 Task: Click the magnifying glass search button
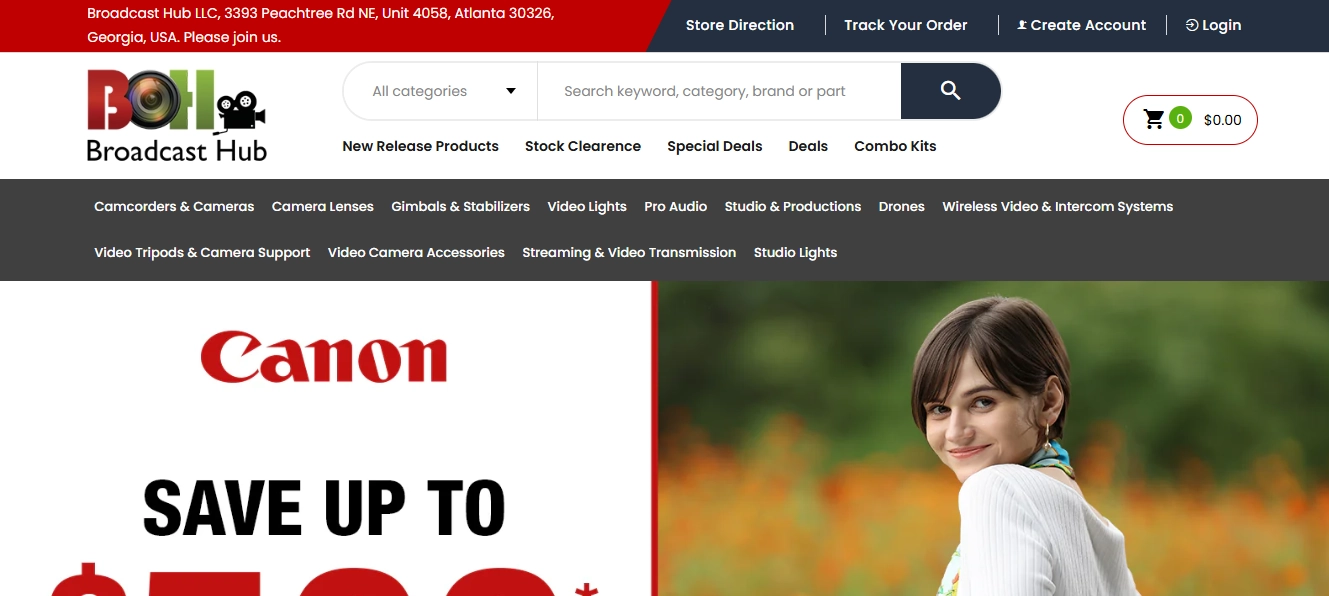click(950, 91)
